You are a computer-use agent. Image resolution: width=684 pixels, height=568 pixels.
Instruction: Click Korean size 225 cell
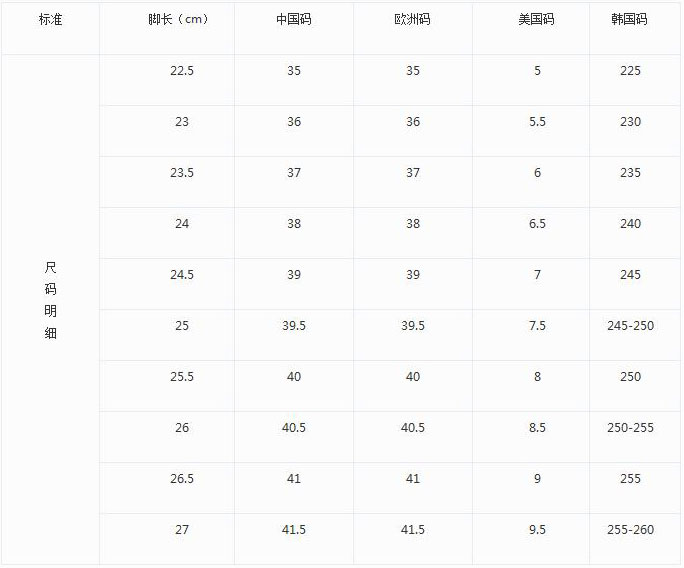[630, 71]
